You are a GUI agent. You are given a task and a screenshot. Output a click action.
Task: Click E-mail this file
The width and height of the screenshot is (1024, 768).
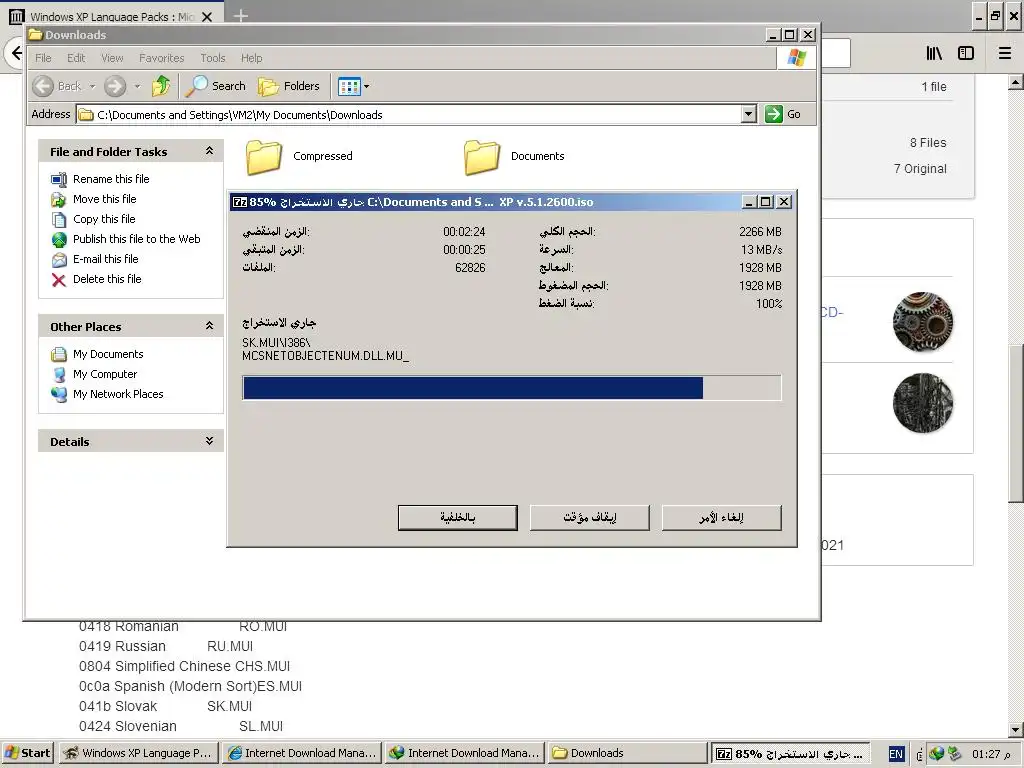click(105, 259)
